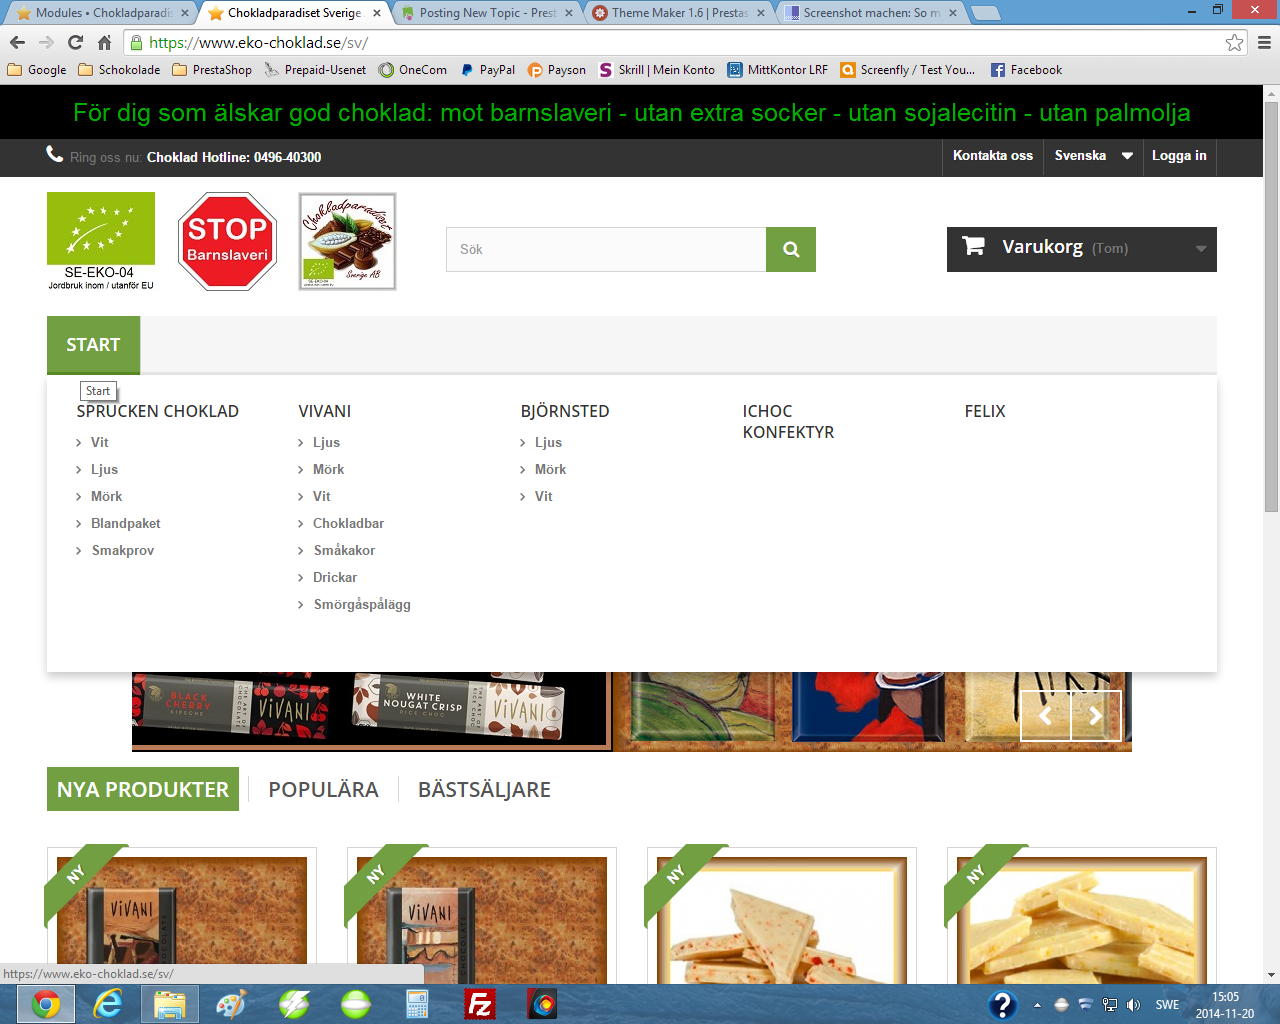Open the taskbar paint palette app
Viewport: 1280px width, 1024px height.
231,1004
